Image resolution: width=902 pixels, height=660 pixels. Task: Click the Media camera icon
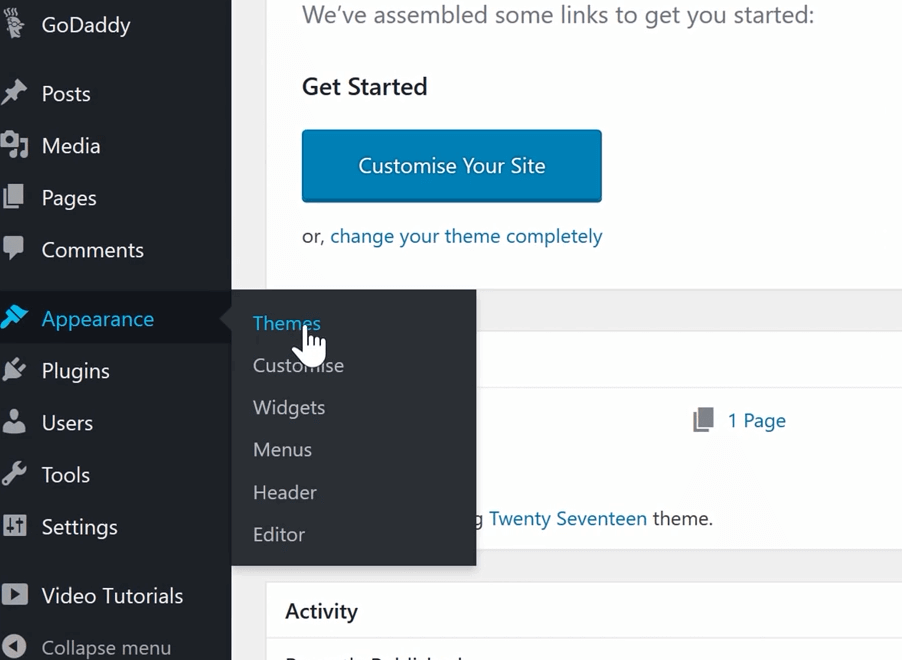pos(14,144)
